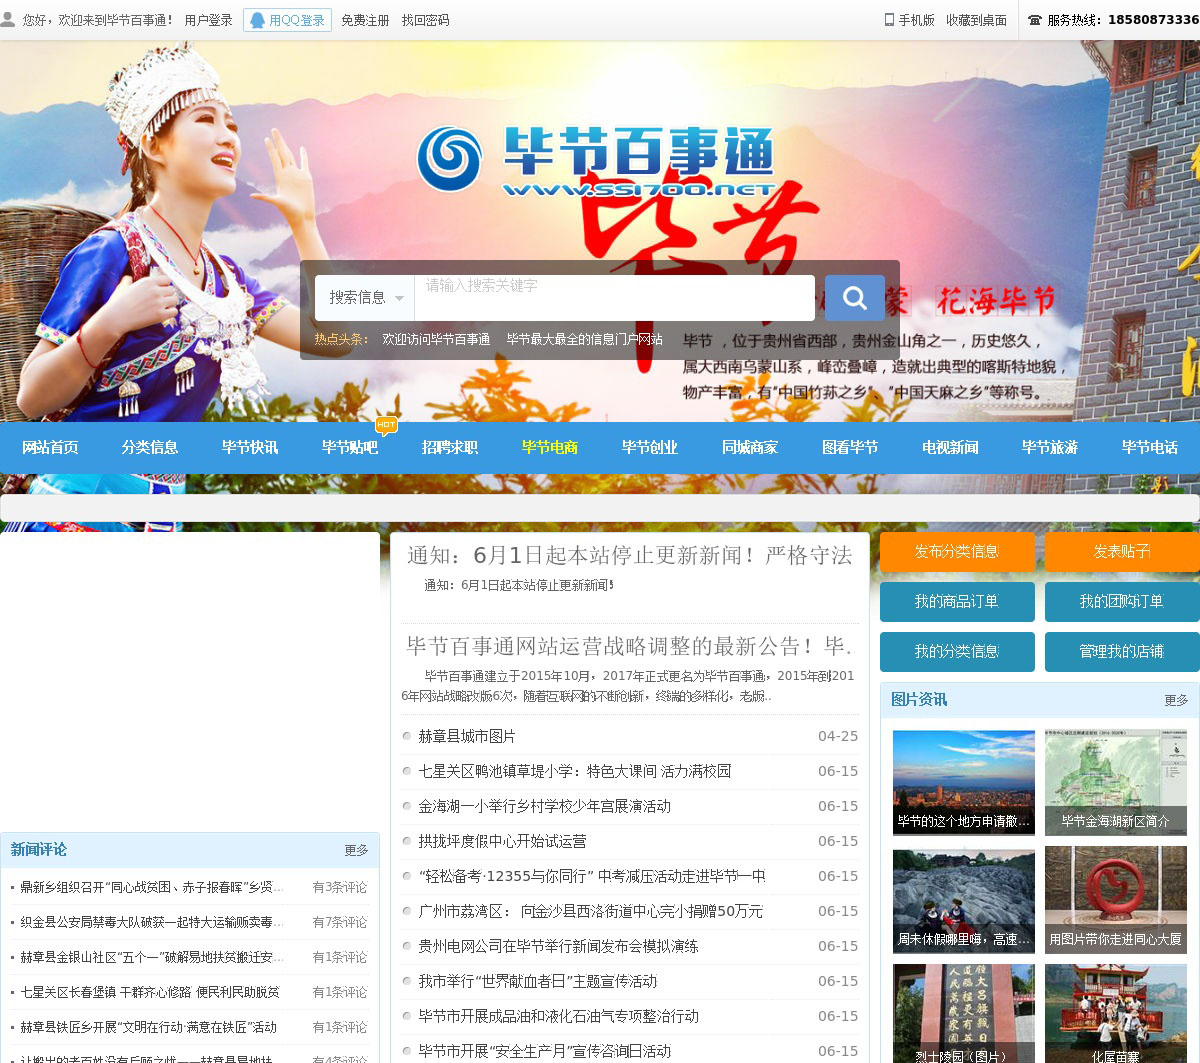Open the red sculpture 用图片带你走进同心大厦 thumbnail
1200x1063 pixels.
(1116, 899)
